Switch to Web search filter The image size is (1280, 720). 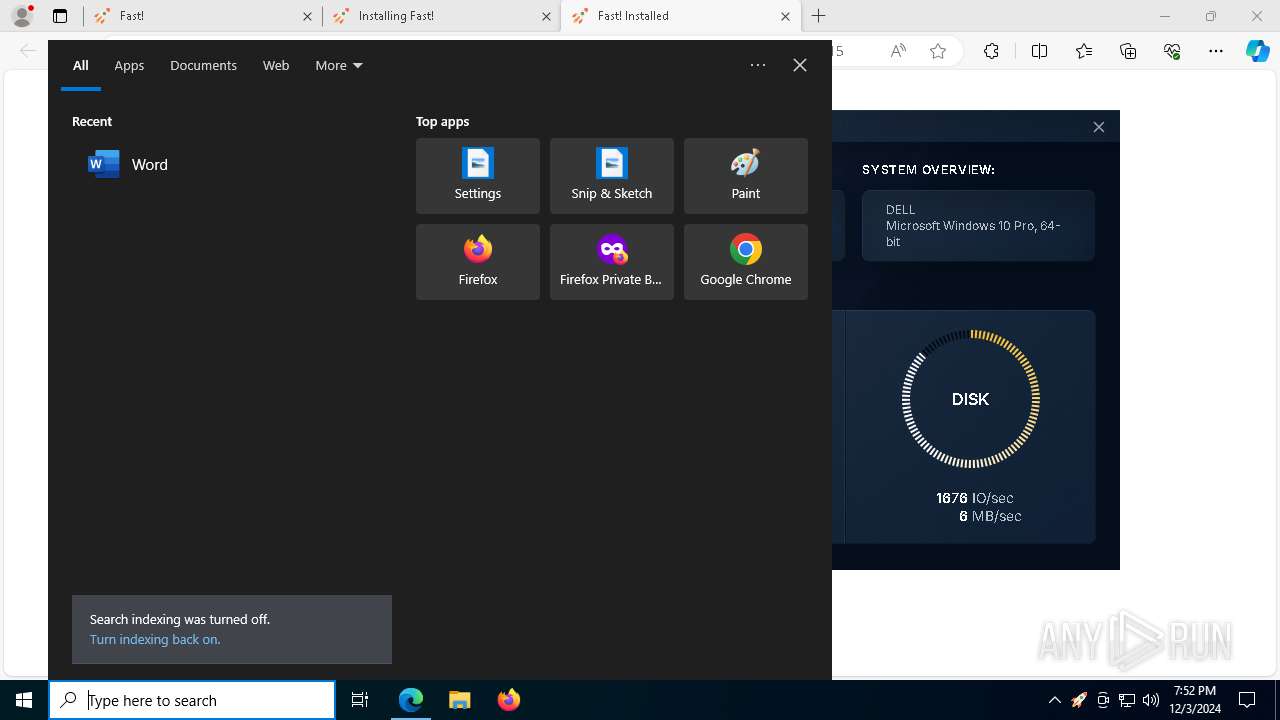(276, 65)
